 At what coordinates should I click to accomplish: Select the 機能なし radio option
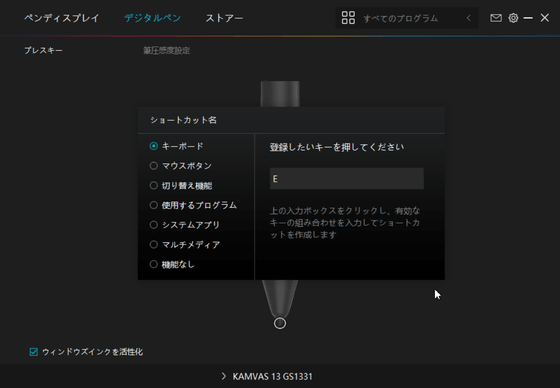[154, 264]
